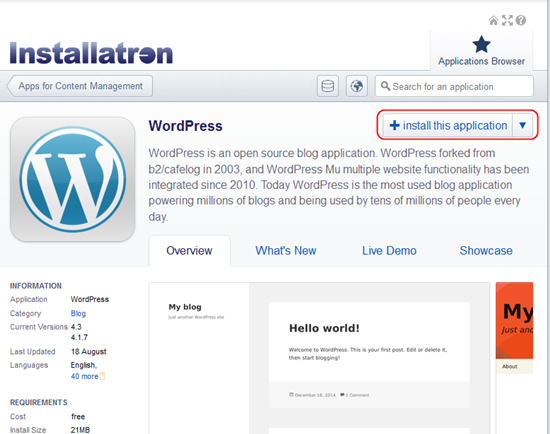Click the WordPress logo image
The image size is (550, 434).
pos(73,179)
